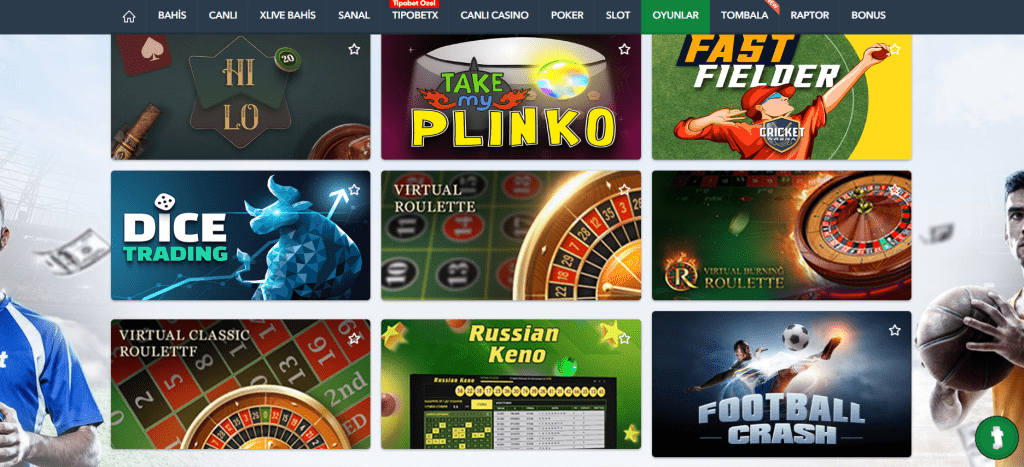The image size is (1024, 467).
Task: Add Russian Keno to favorites star
Action: coord(624,338)
